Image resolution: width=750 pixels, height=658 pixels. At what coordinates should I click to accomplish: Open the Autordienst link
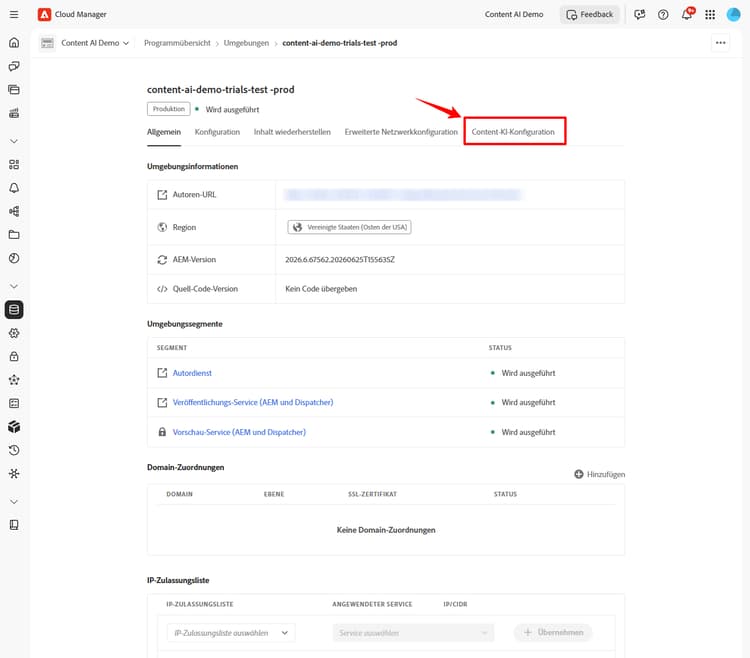[x=192, y=373]
